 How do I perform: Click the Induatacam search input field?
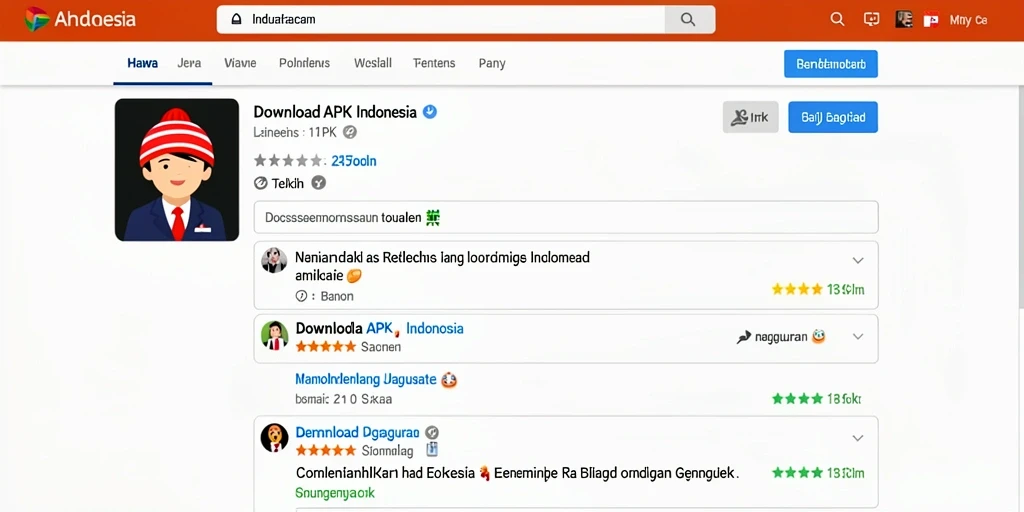[x=441, y=20]
